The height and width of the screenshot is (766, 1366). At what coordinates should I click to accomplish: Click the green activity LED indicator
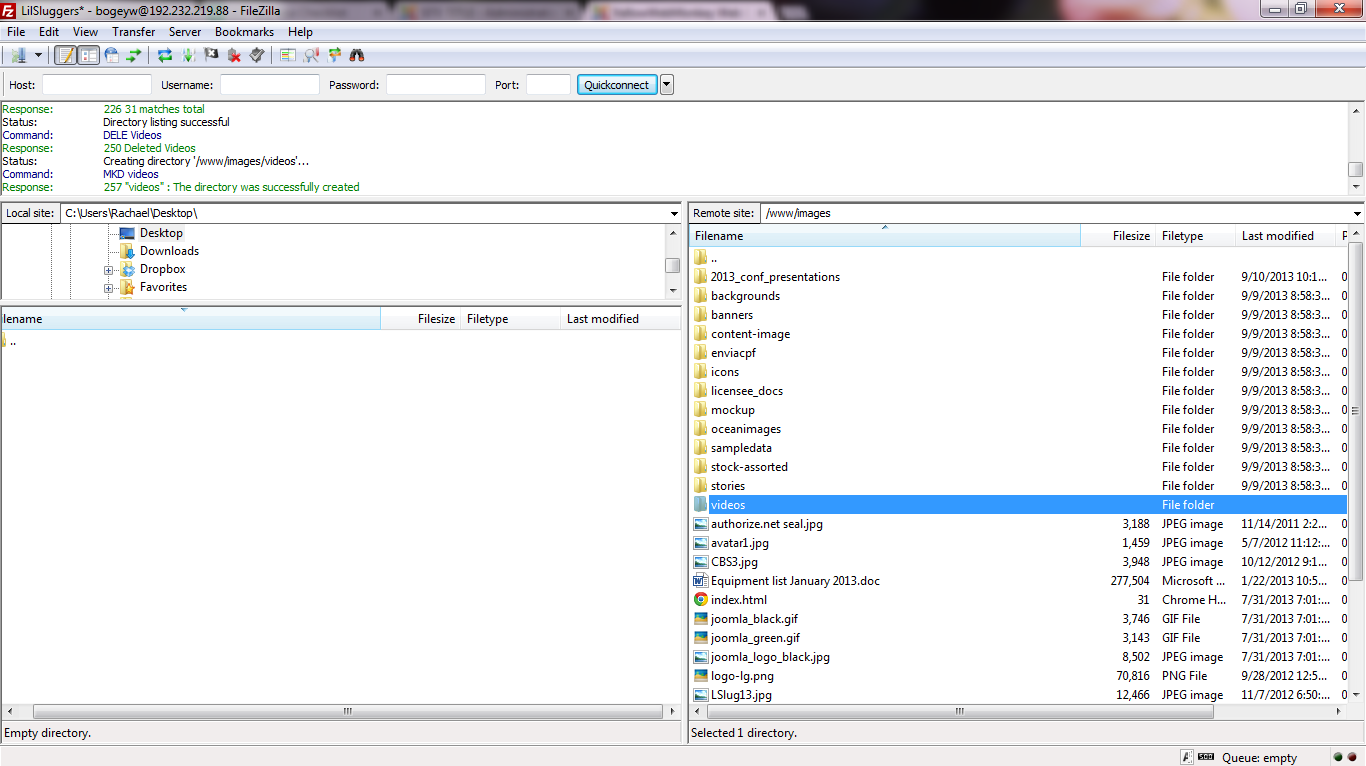tap(1338, 757)
